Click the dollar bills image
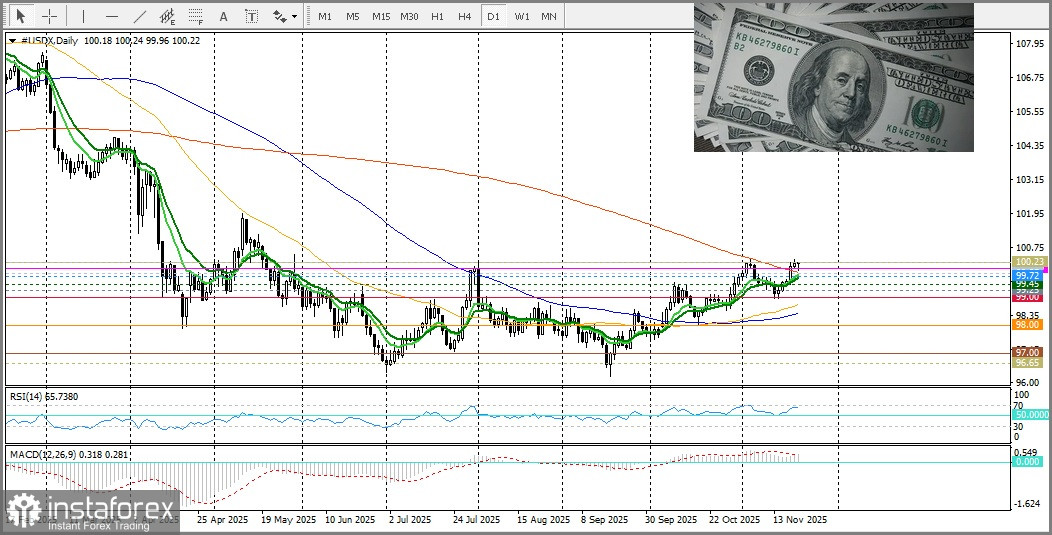Image resolution: width=1052 pixels, height=535 pixels. tap(833, 77)
